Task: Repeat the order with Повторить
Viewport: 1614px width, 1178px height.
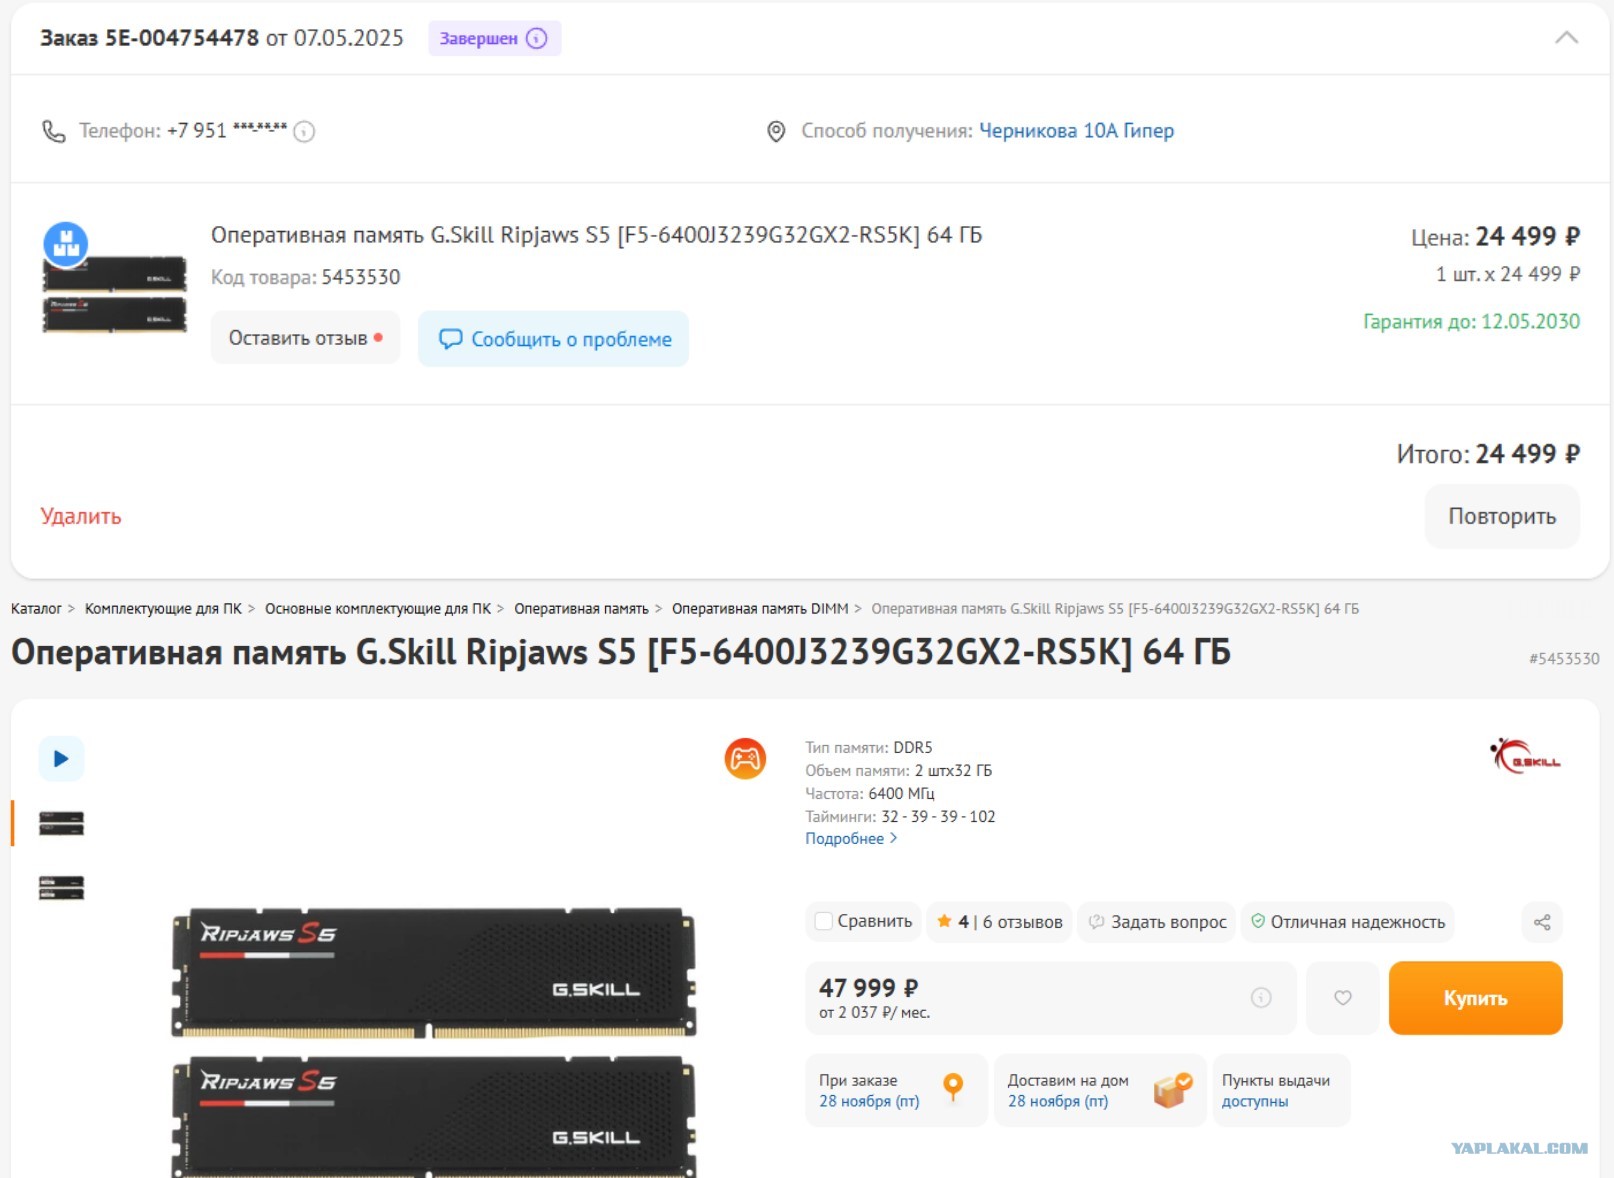Action: coord(1502,516)
